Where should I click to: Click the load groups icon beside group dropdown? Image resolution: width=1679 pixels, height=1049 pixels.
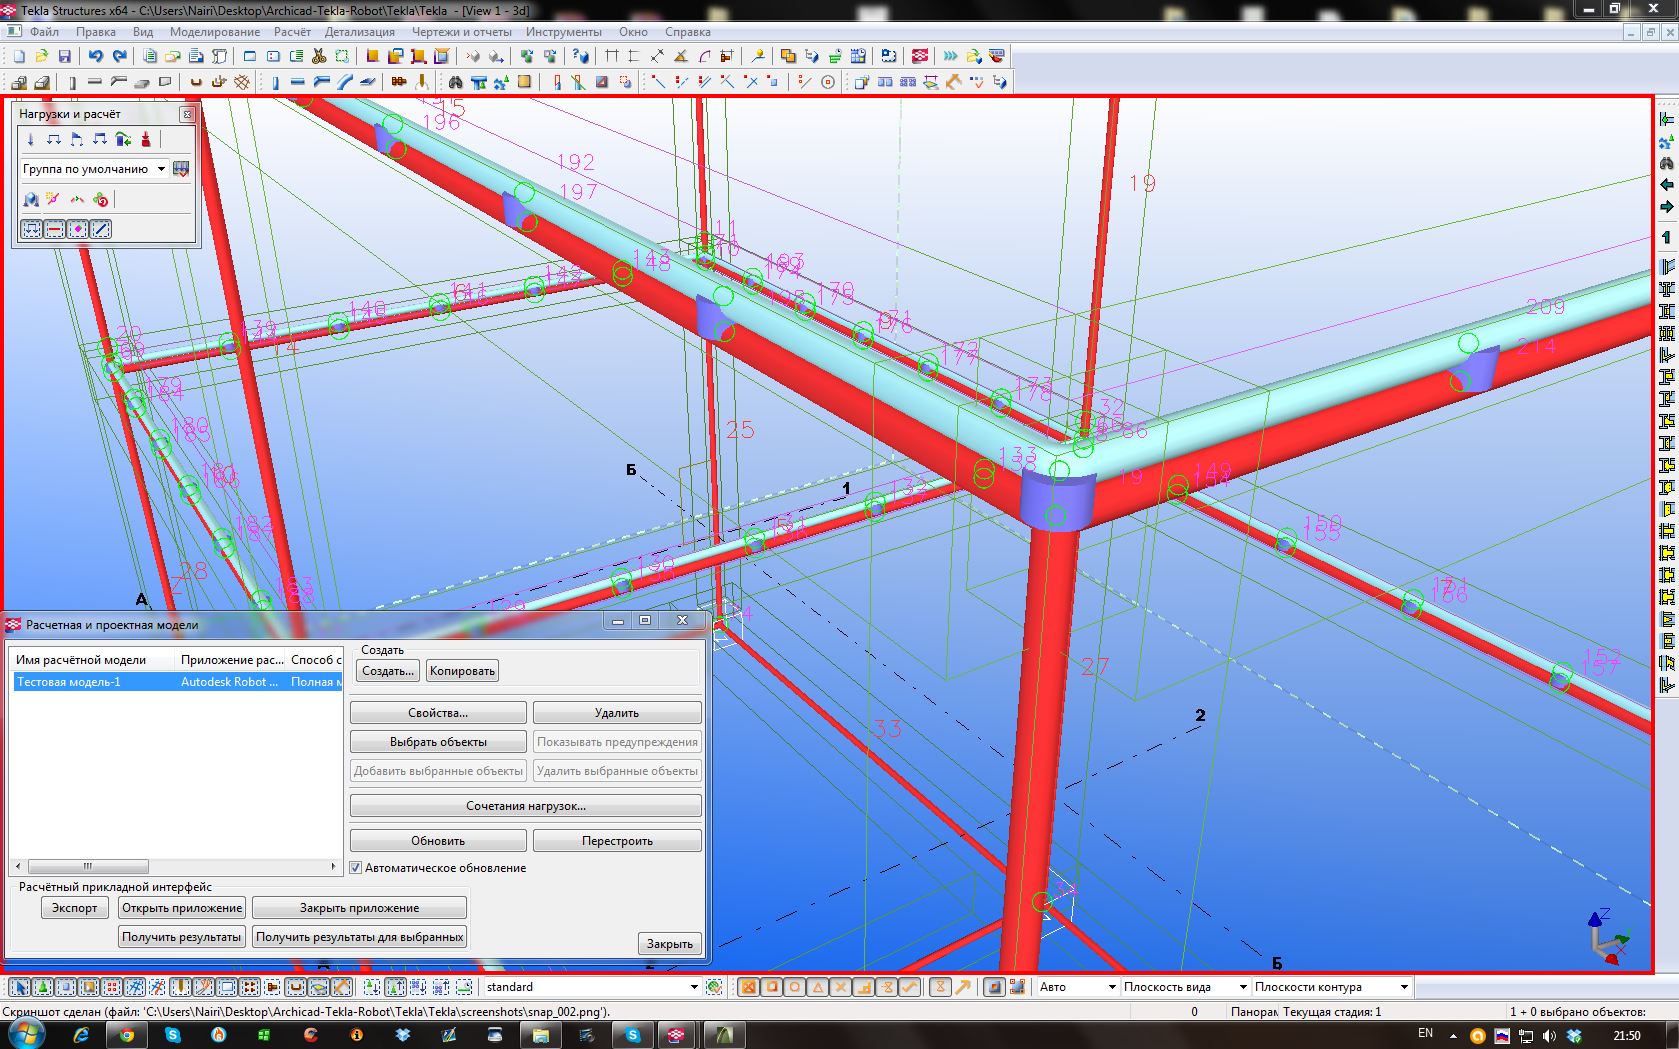tap(181, 169)
